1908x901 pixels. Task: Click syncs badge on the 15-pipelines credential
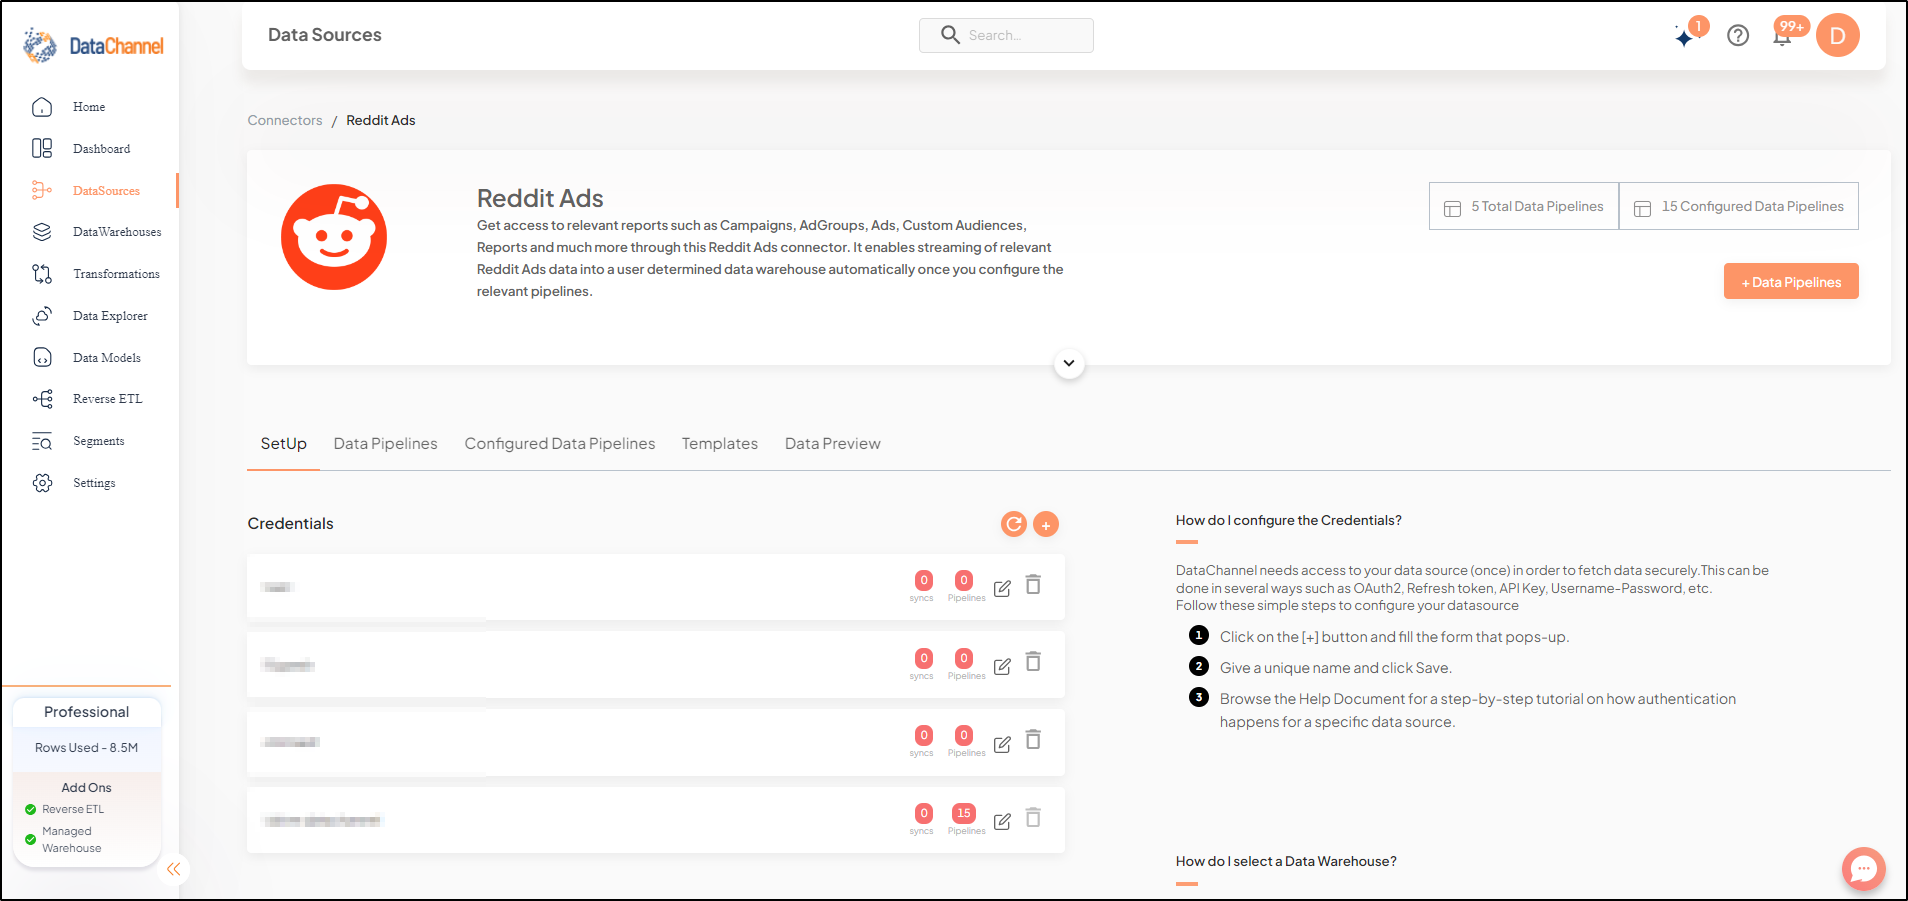click(x=924, y=814)
